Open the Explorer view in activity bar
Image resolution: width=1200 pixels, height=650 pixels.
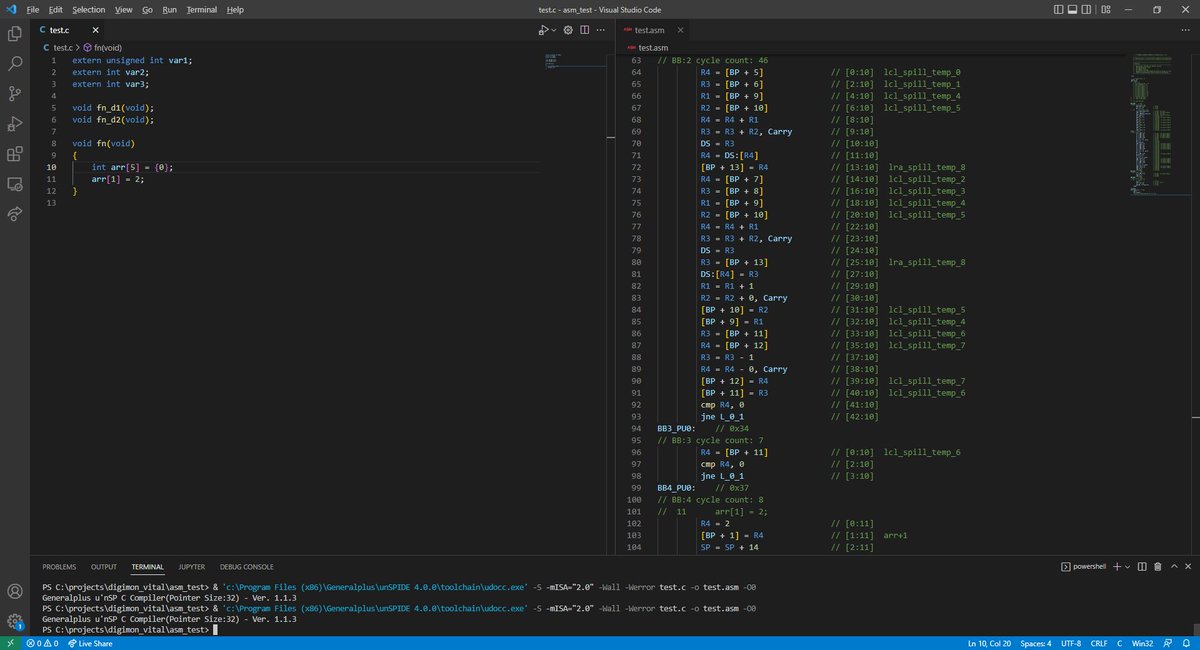(x=15, y=33)
